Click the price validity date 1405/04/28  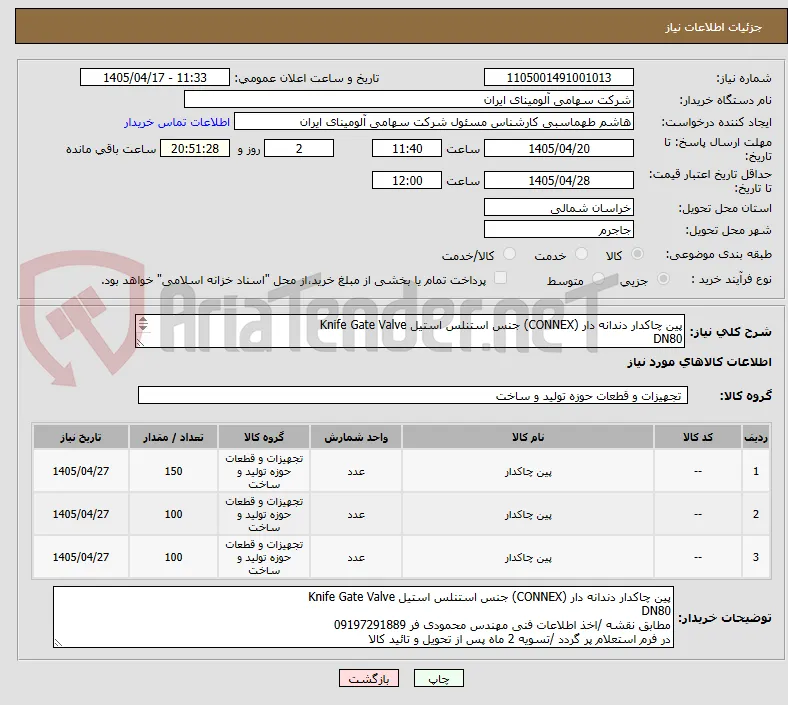558,180
